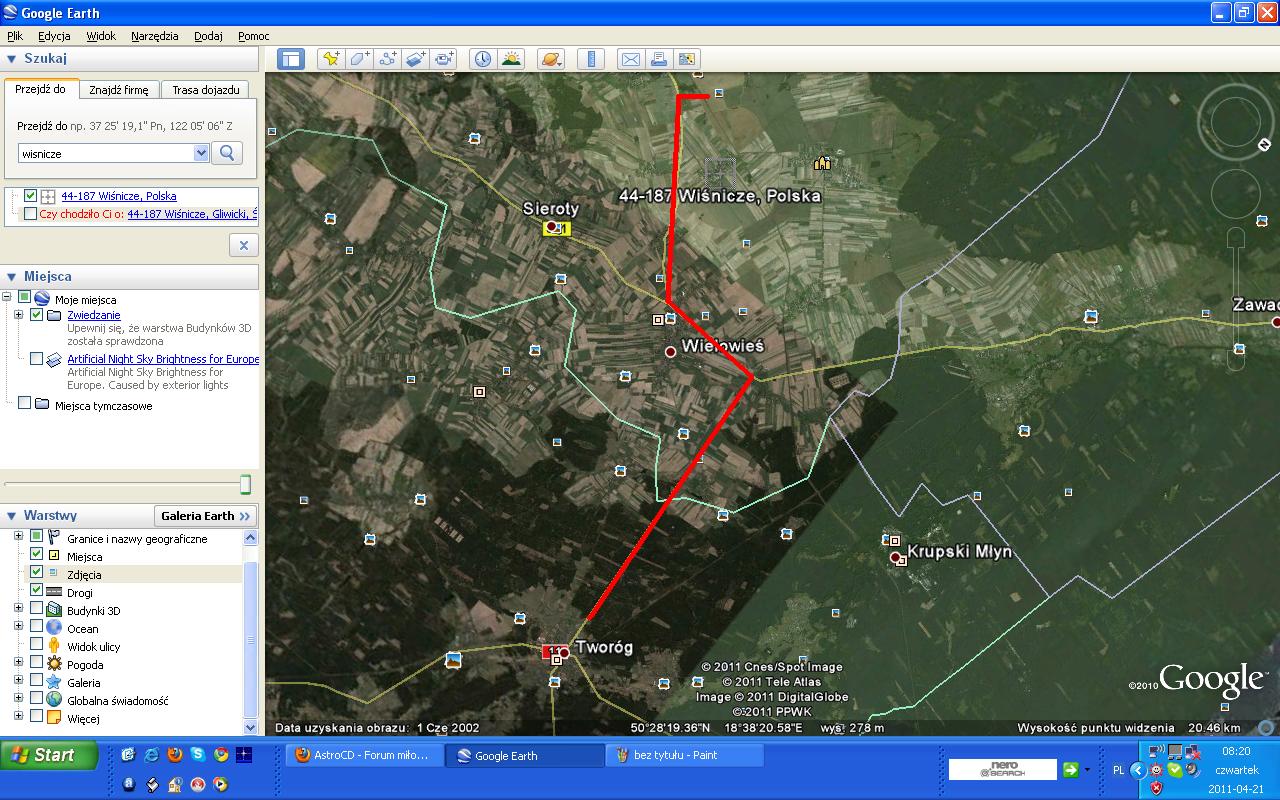Image resolution: width=1280 pixels, height=800 pixels.
Task: Click the View in Google Maps icon
Action: [686, 59]
